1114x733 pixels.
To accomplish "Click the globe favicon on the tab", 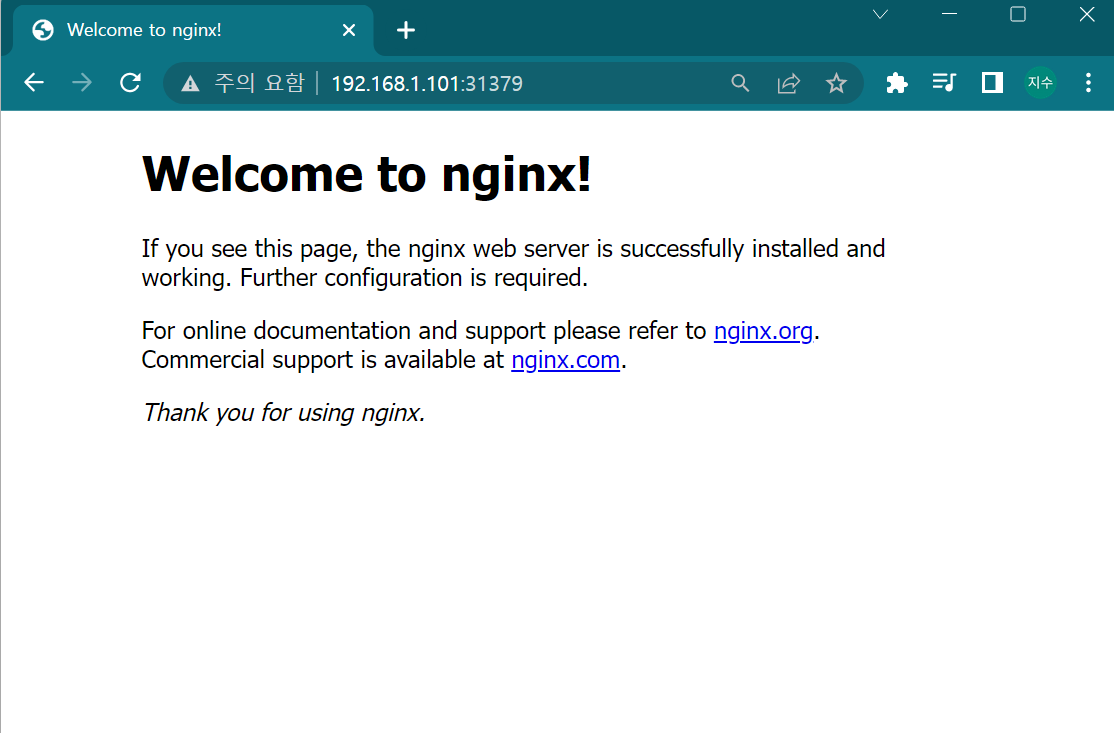I will pyautogui.click(x=43, y=30).
